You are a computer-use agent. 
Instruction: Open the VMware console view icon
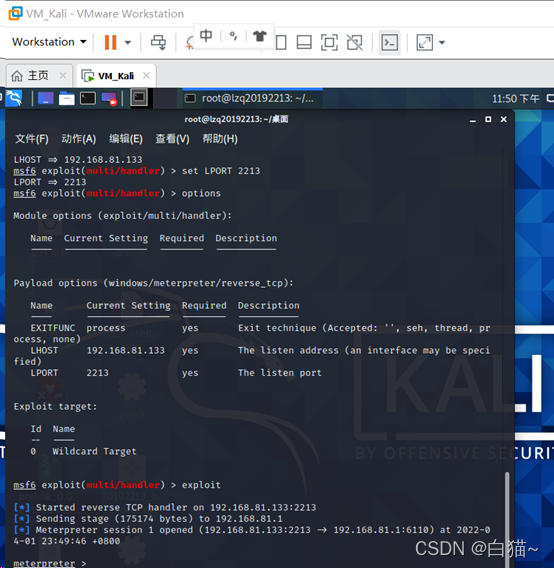tap(390, 42)
